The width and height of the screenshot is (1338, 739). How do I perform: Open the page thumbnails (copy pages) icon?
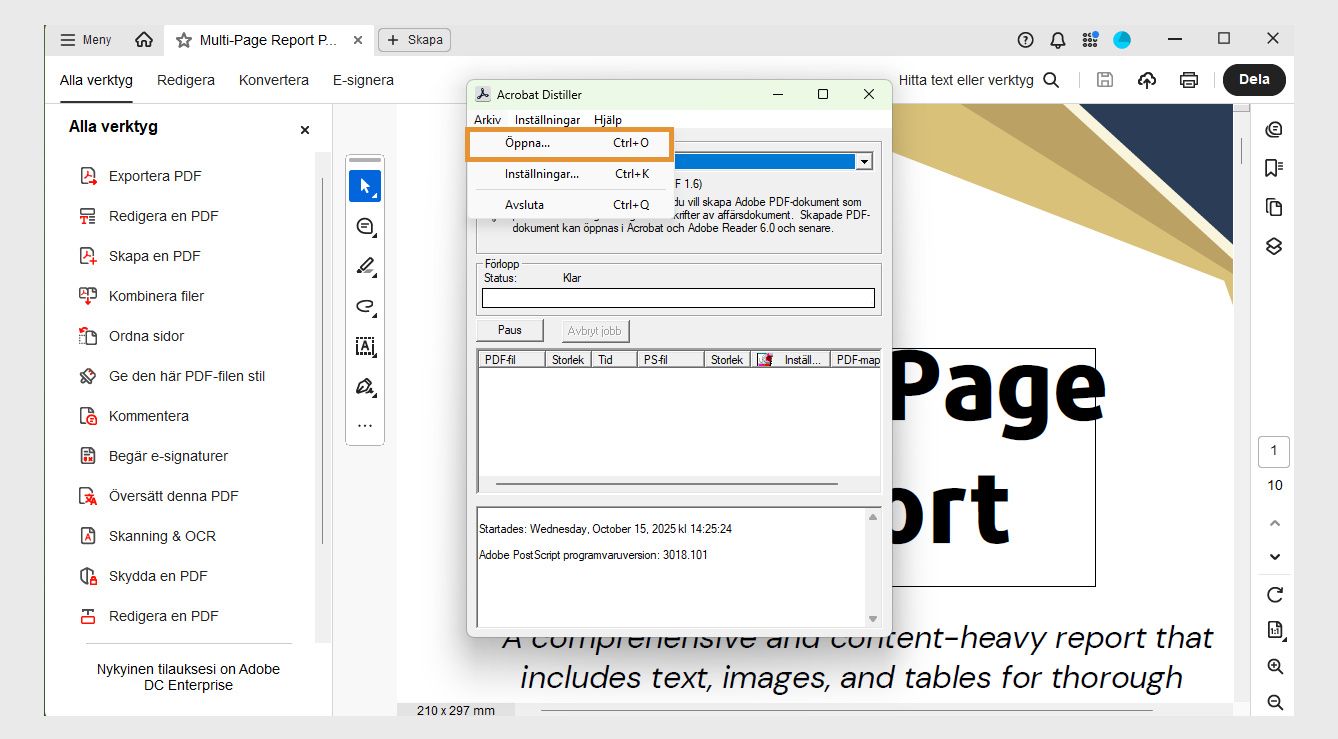point(1273,207)
